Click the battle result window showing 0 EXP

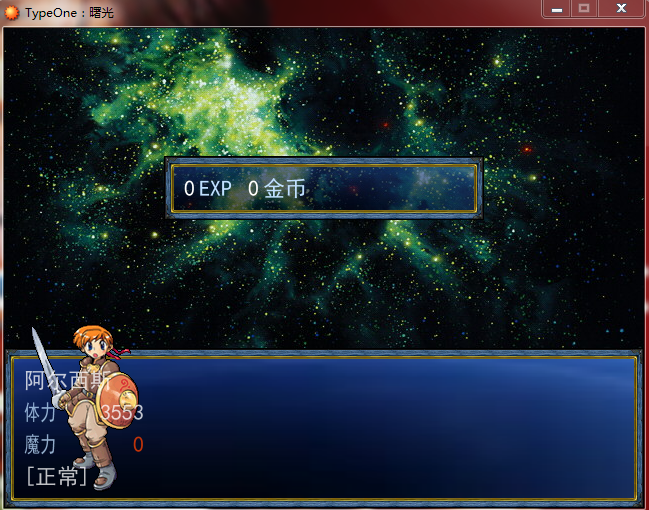(324, 188)
